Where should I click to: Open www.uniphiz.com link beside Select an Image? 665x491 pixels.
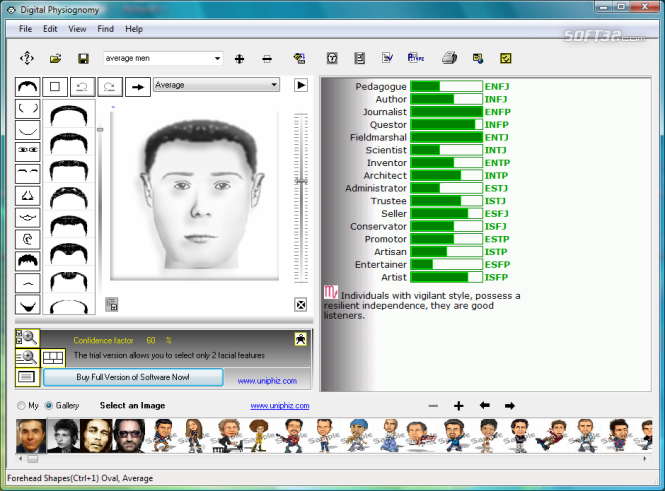click(280, 406)
